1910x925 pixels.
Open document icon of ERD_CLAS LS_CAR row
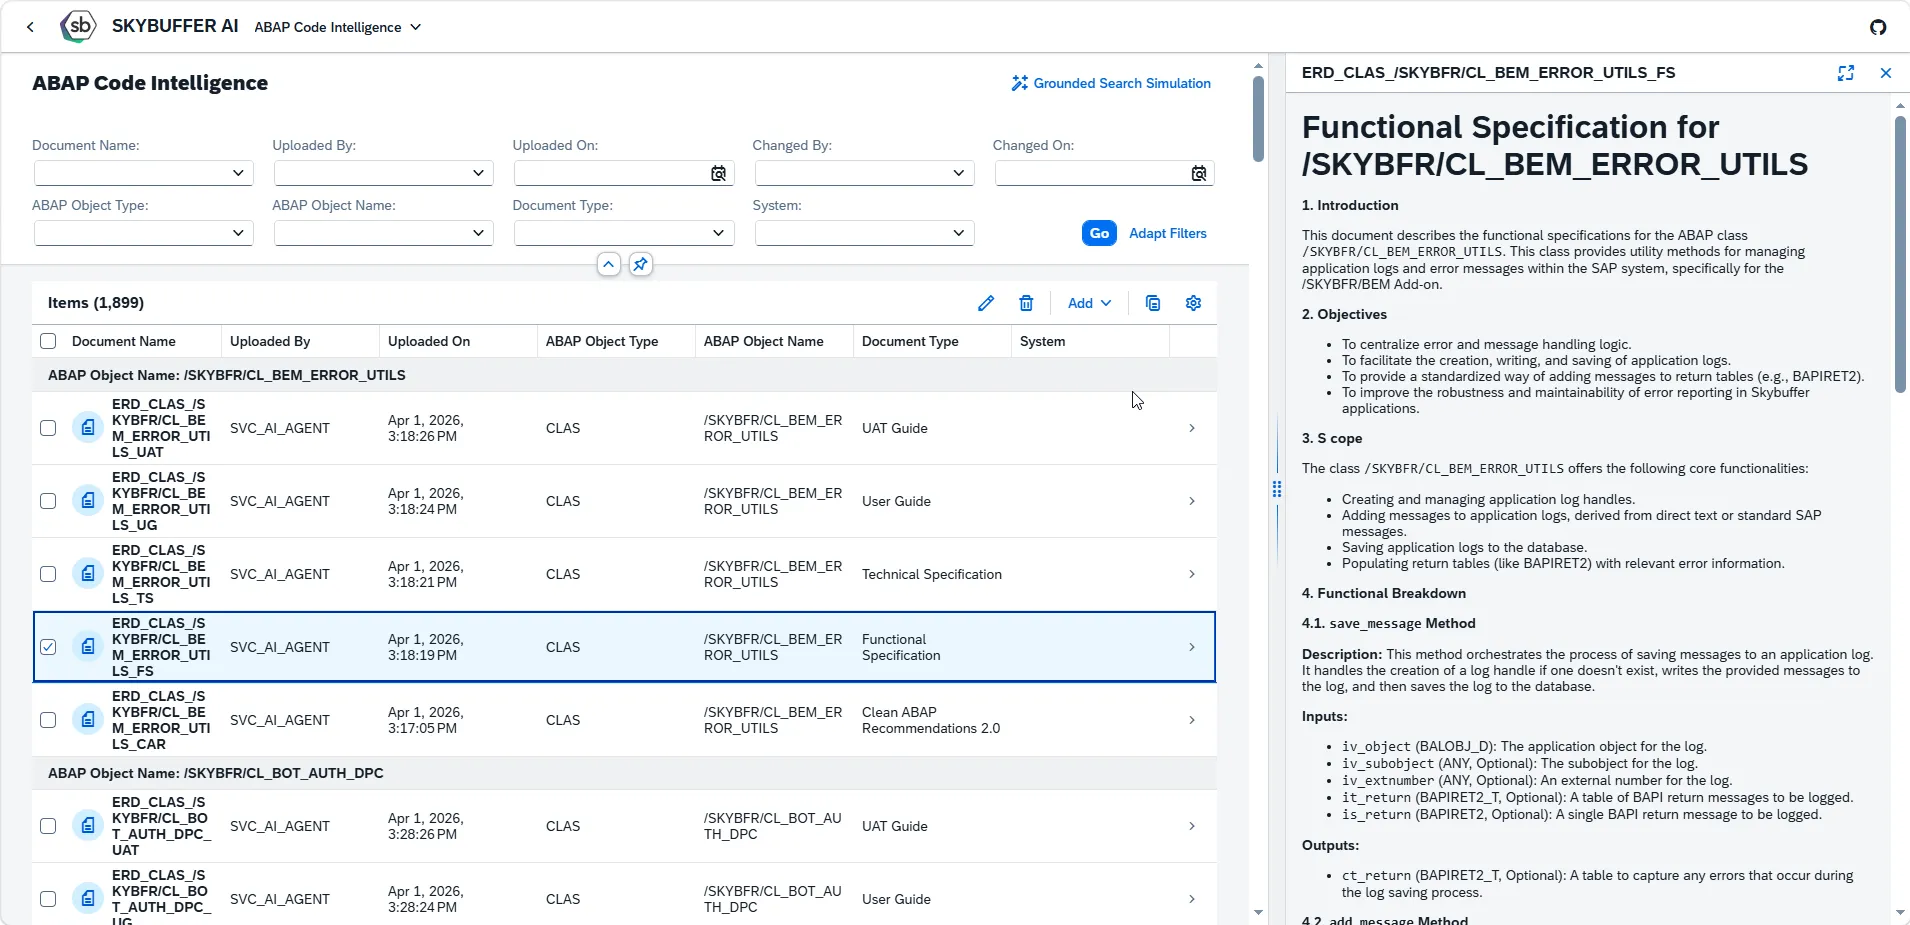[88, 720]
